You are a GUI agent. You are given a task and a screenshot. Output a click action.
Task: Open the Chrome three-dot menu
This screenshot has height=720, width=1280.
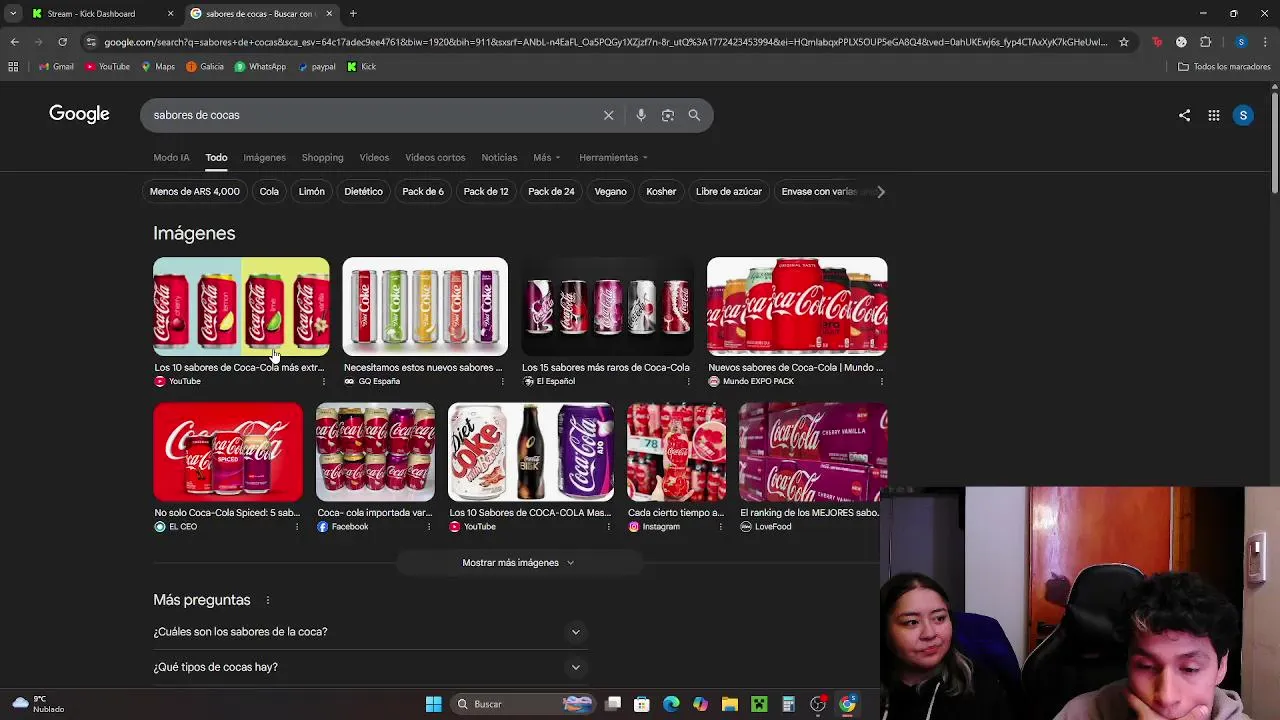1265,42
